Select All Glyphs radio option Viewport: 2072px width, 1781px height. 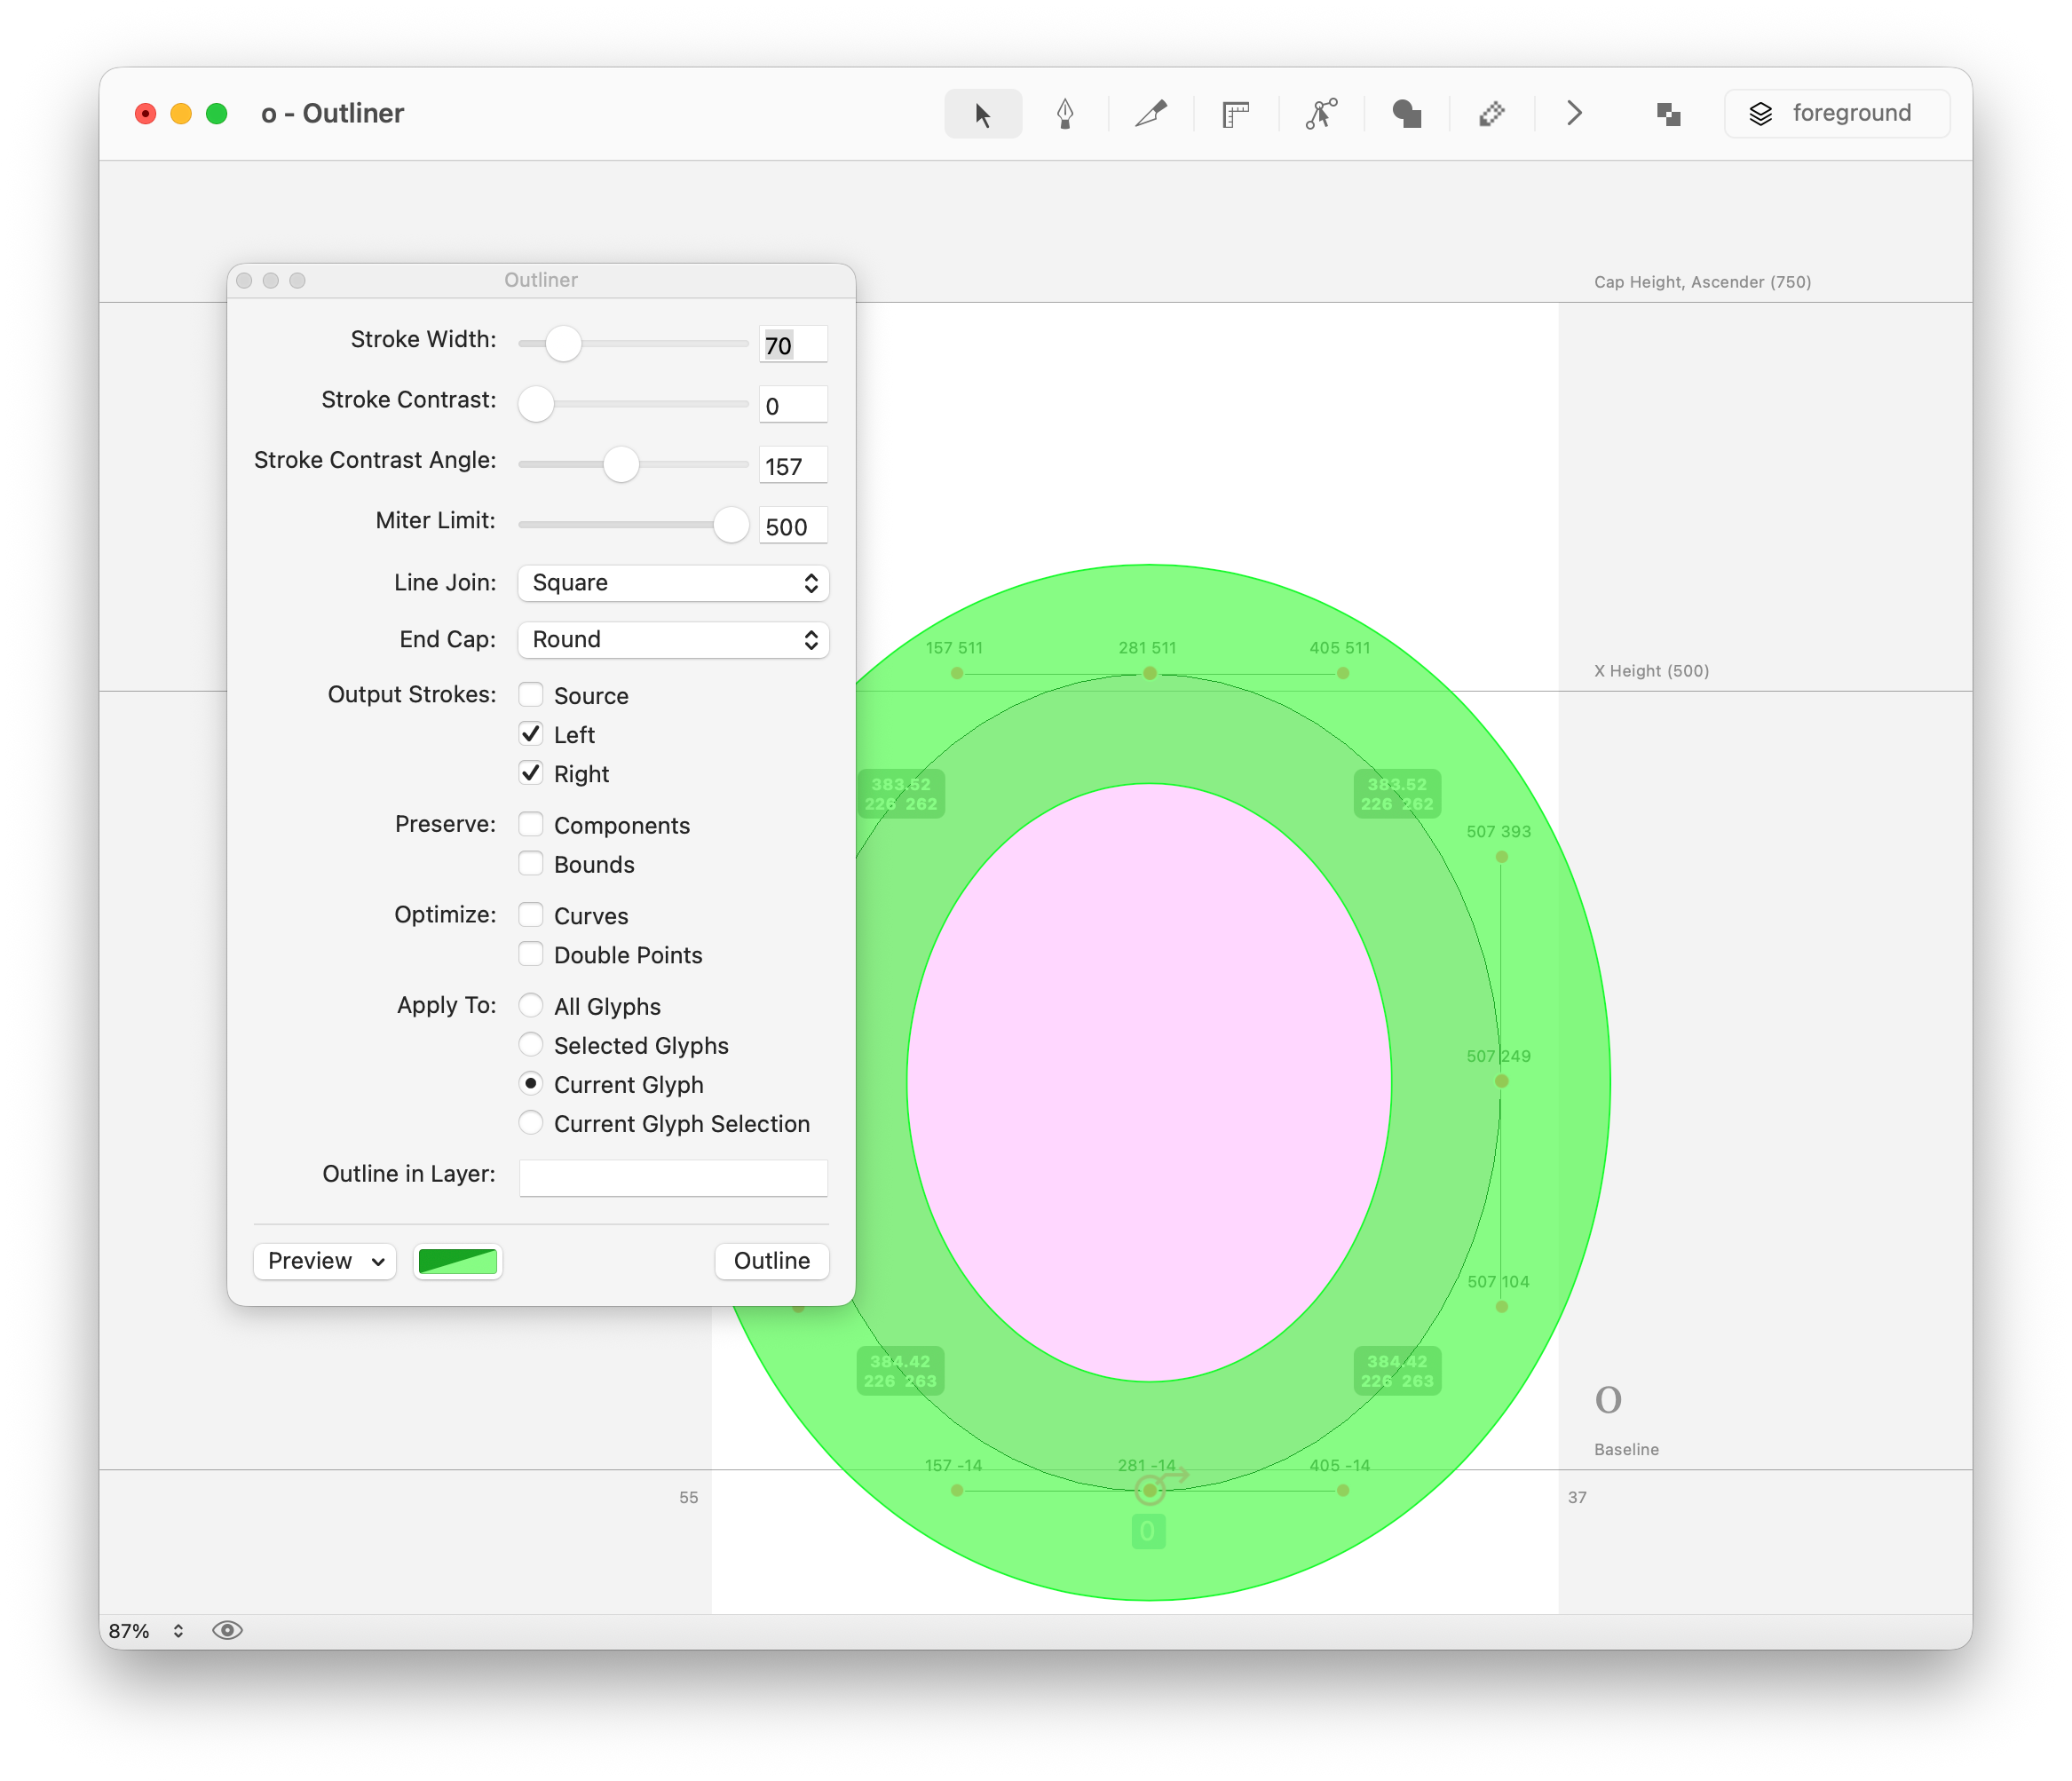point(531,1005)
